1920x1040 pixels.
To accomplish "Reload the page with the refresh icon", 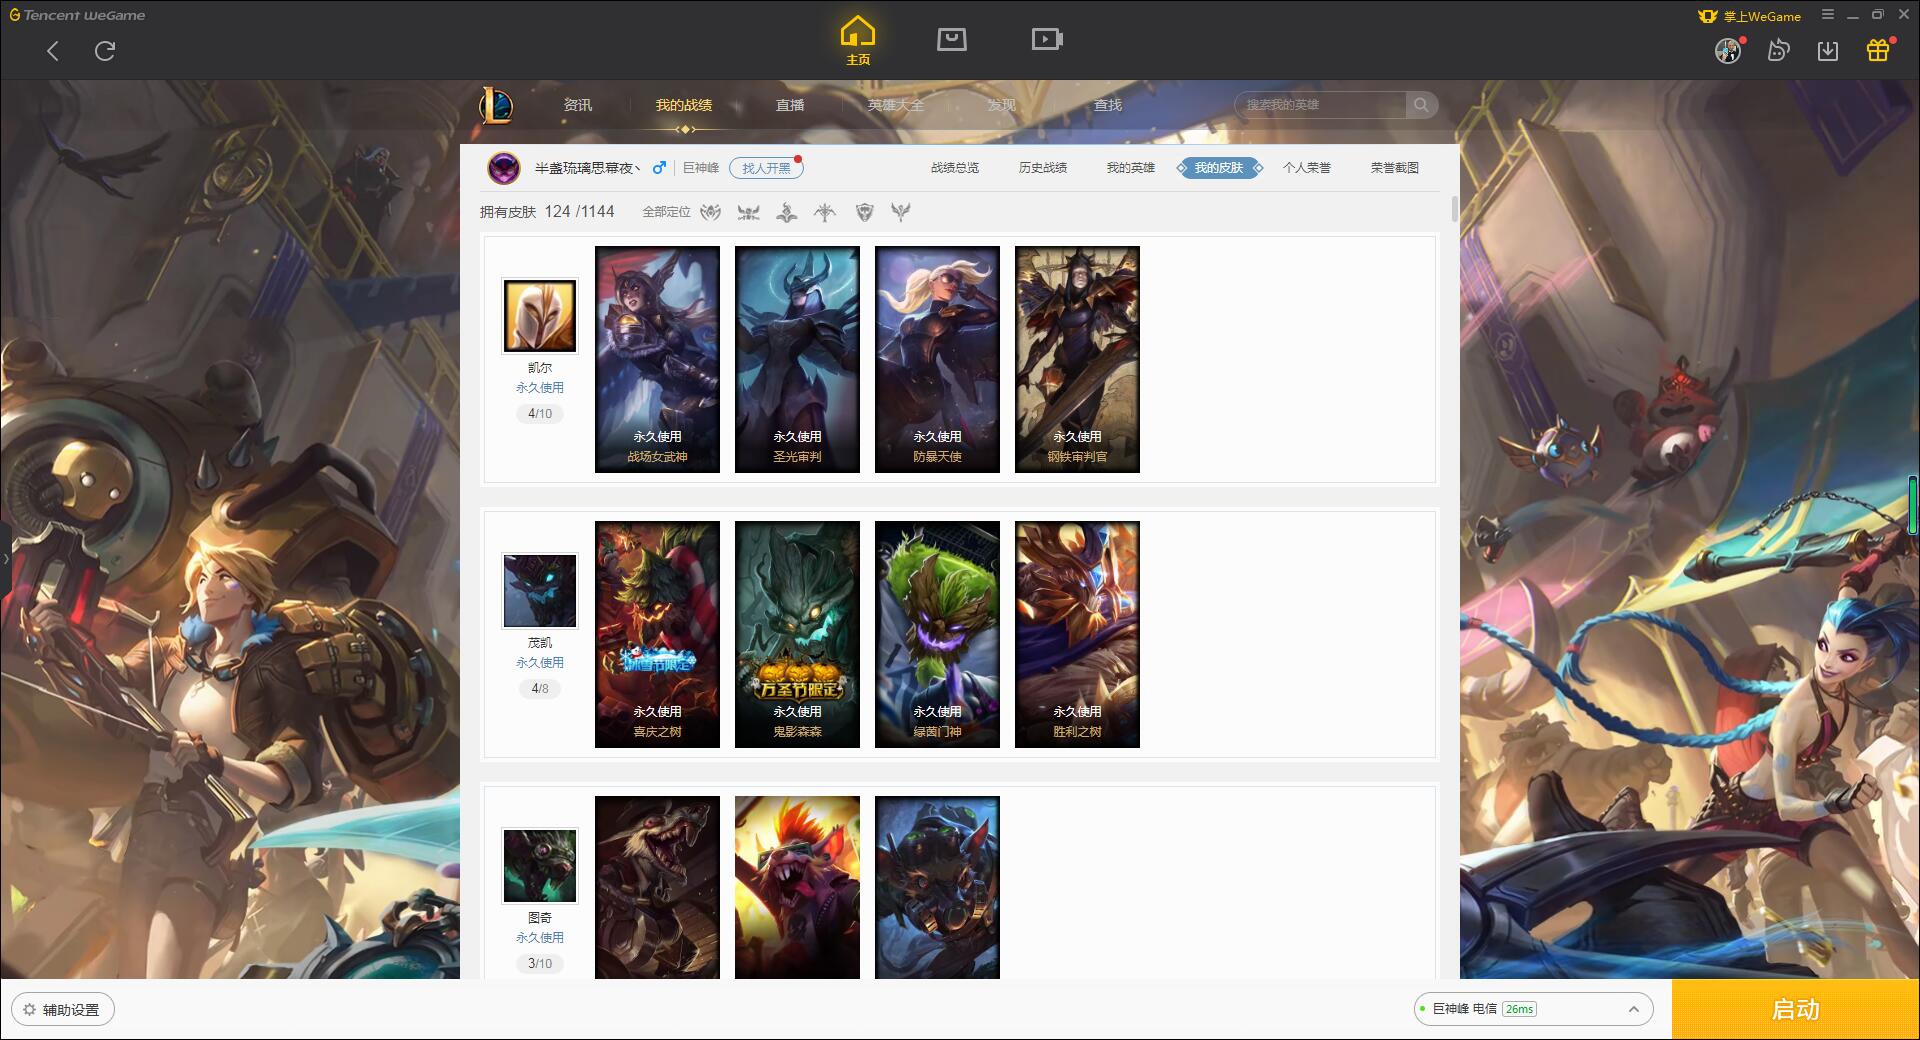I will pos(105,51).
